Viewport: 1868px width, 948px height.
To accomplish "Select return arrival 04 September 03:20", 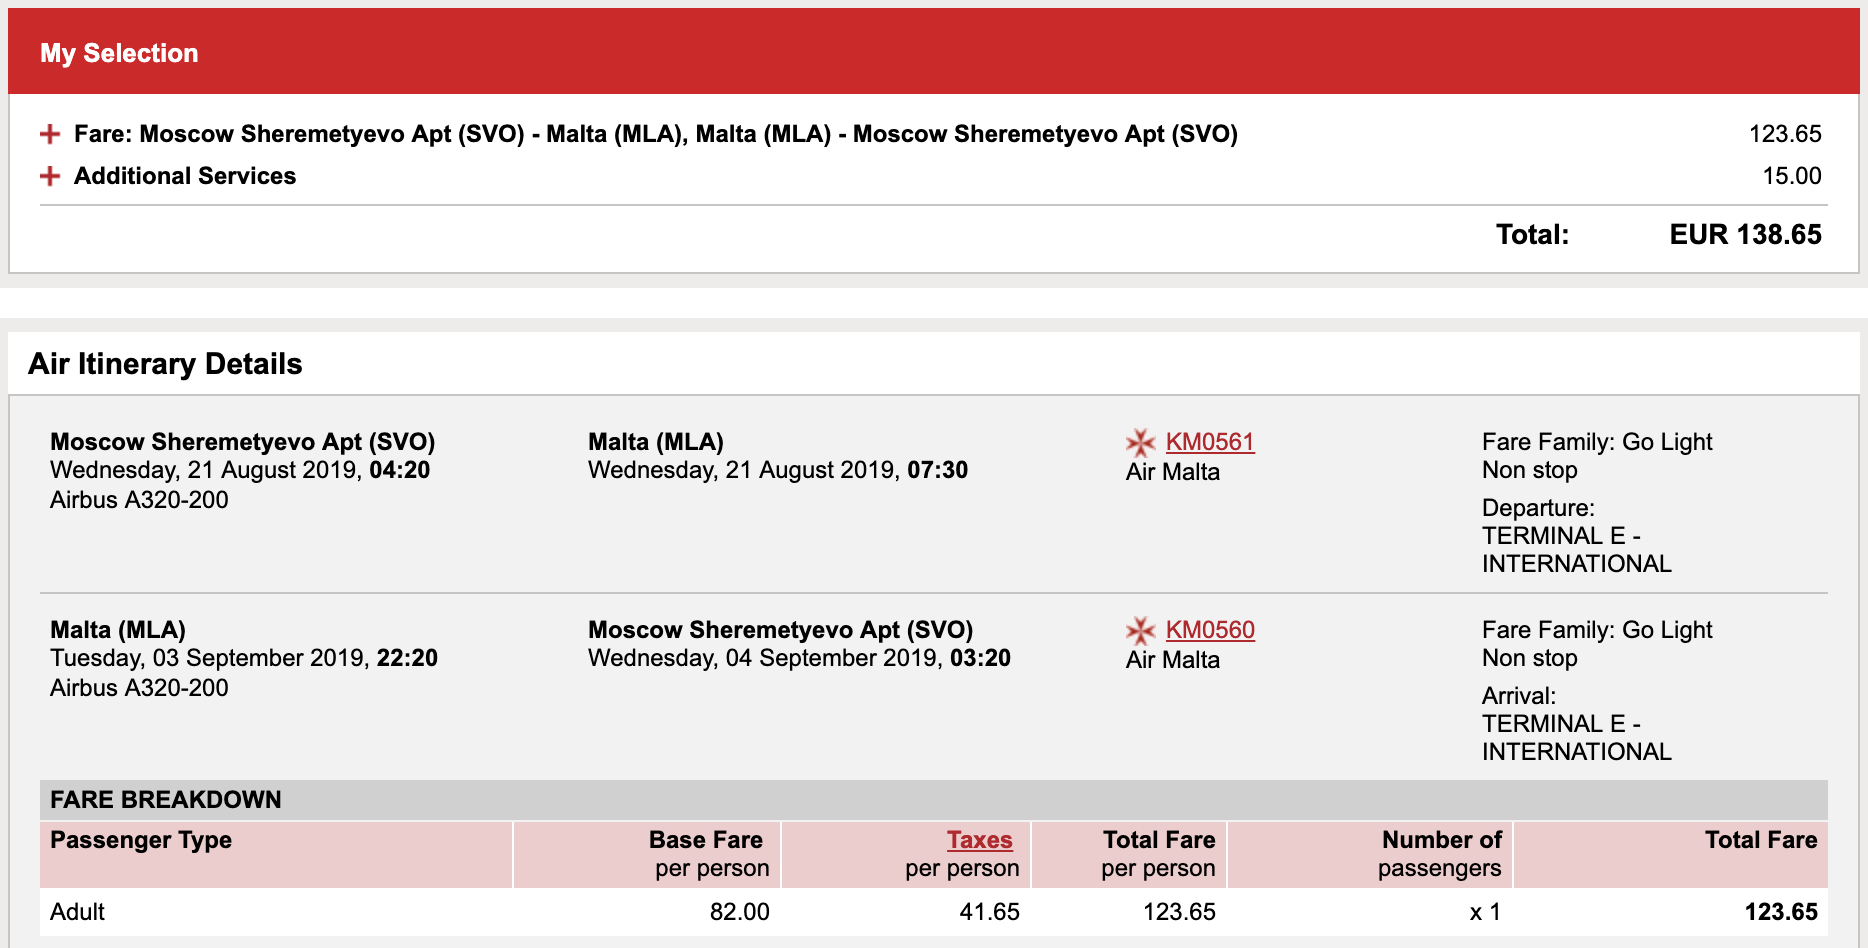I will (x=799, y=658).
